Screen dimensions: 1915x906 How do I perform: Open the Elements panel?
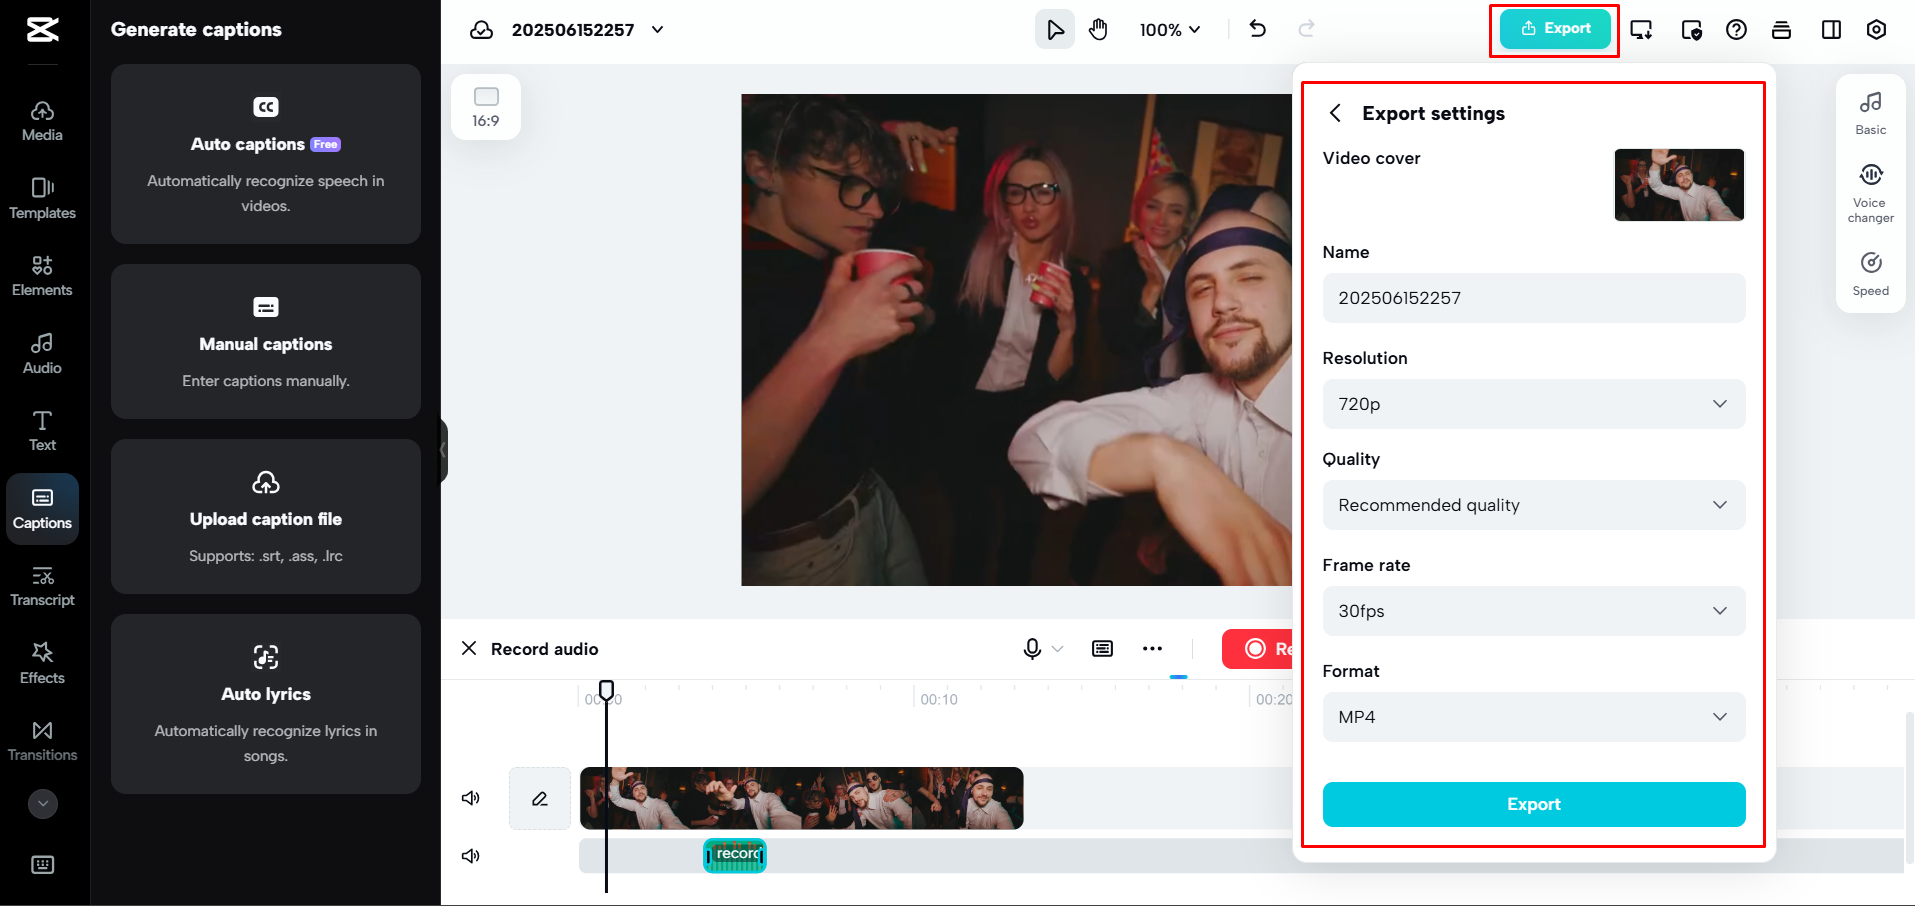pyautogui.click(x=42, y=276)
